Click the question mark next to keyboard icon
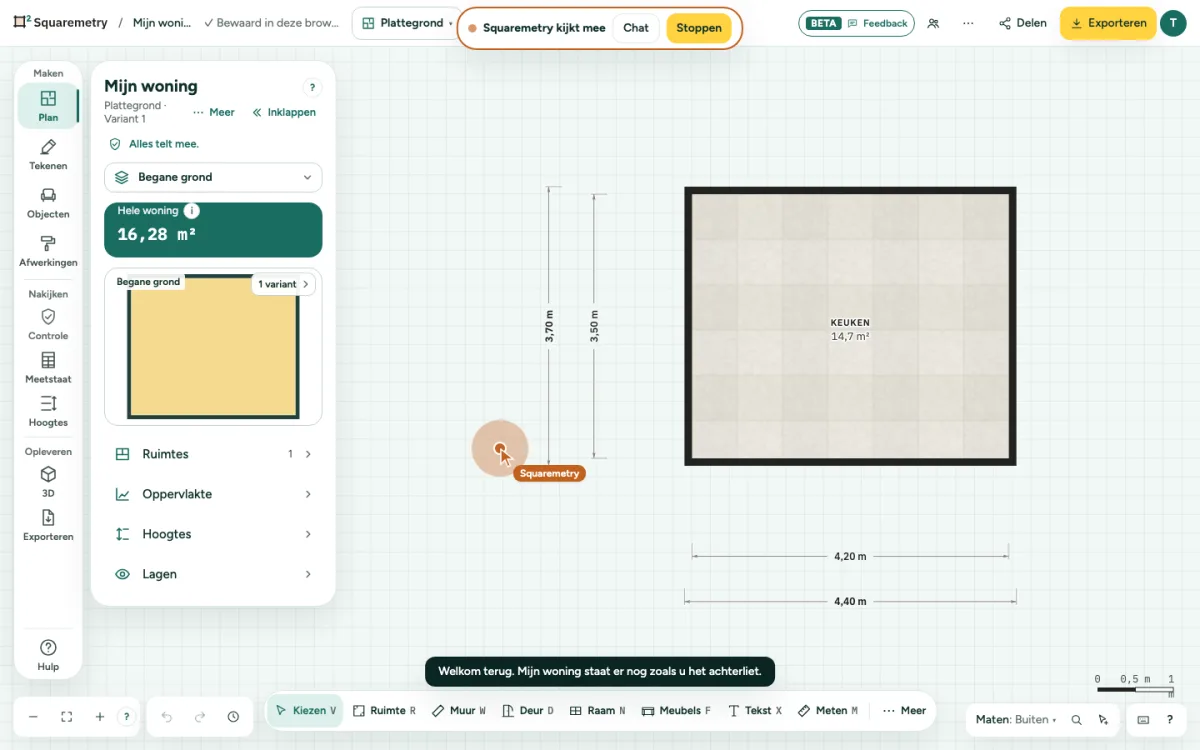 point(1170,720)
